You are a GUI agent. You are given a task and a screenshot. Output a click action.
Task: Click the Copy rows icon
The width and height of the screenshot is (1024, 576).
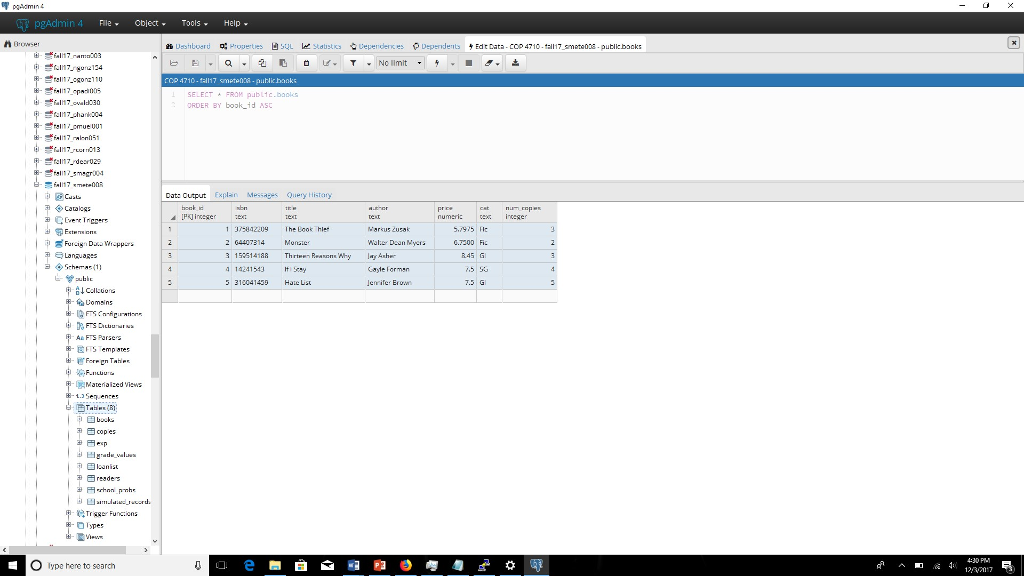pos(262,63)
